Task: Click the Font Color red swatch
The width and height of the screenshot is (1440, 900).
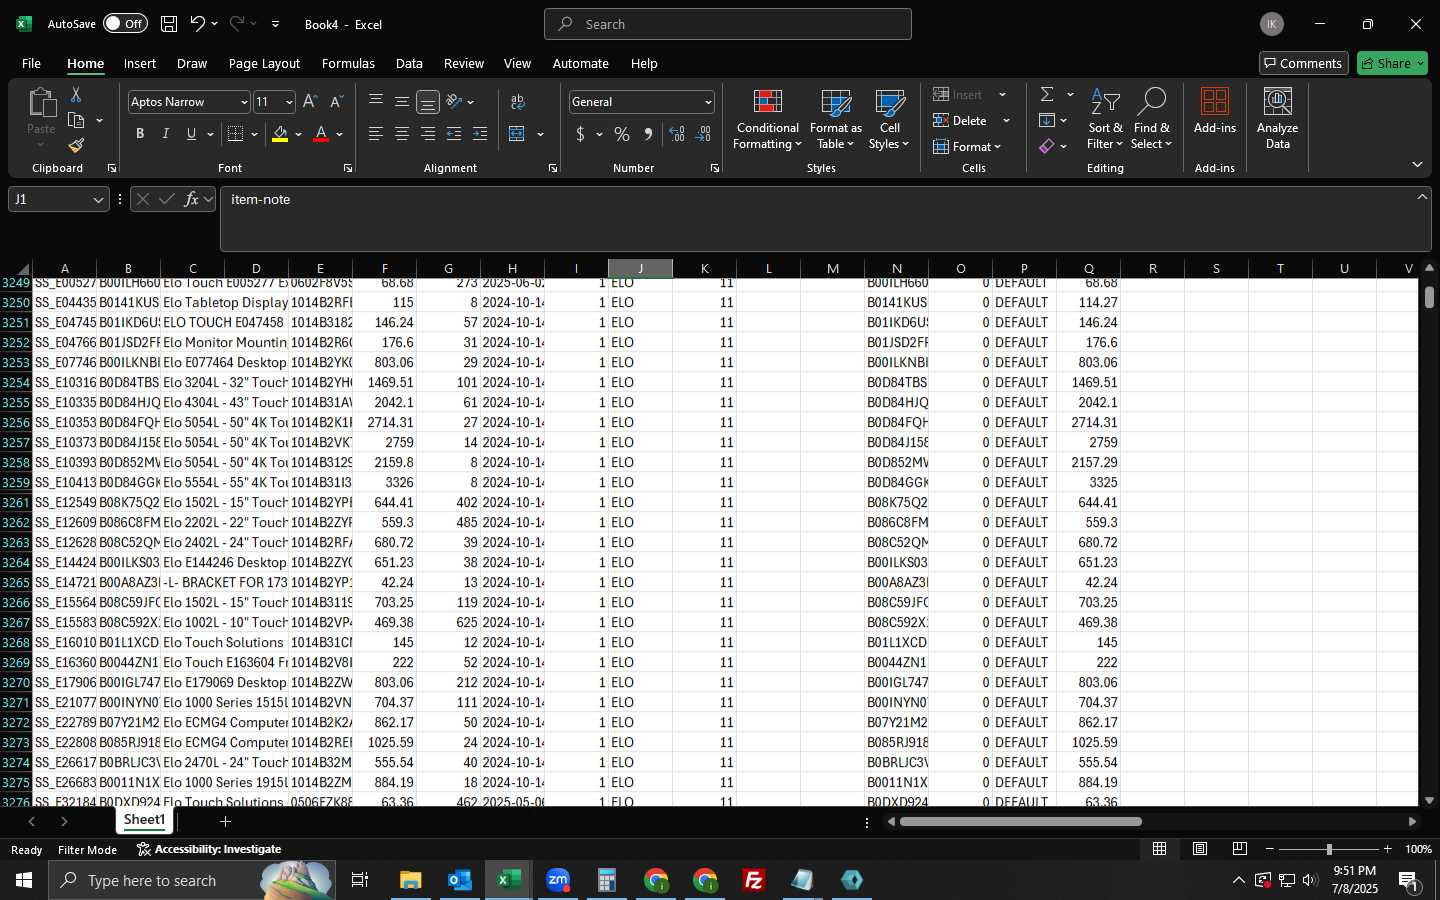Action: click(x=321, y=134)
